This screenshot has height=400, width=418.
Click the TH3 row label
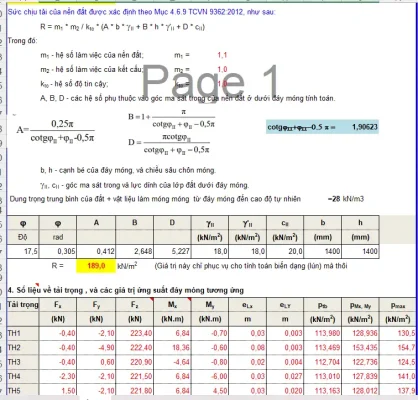(x=23, y=362)
